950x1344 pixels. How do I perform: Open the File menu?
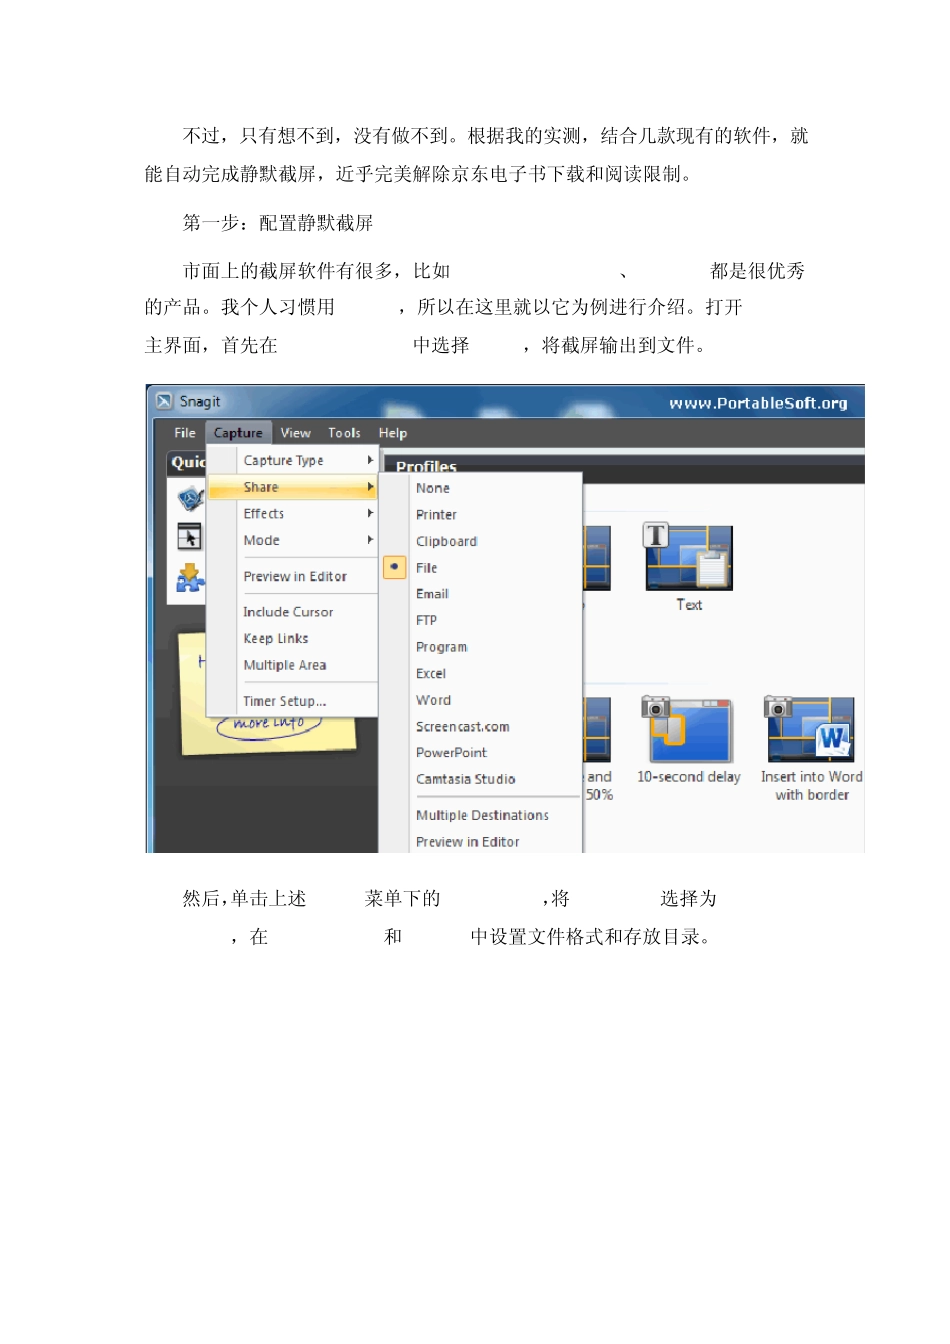pos(185,433)
